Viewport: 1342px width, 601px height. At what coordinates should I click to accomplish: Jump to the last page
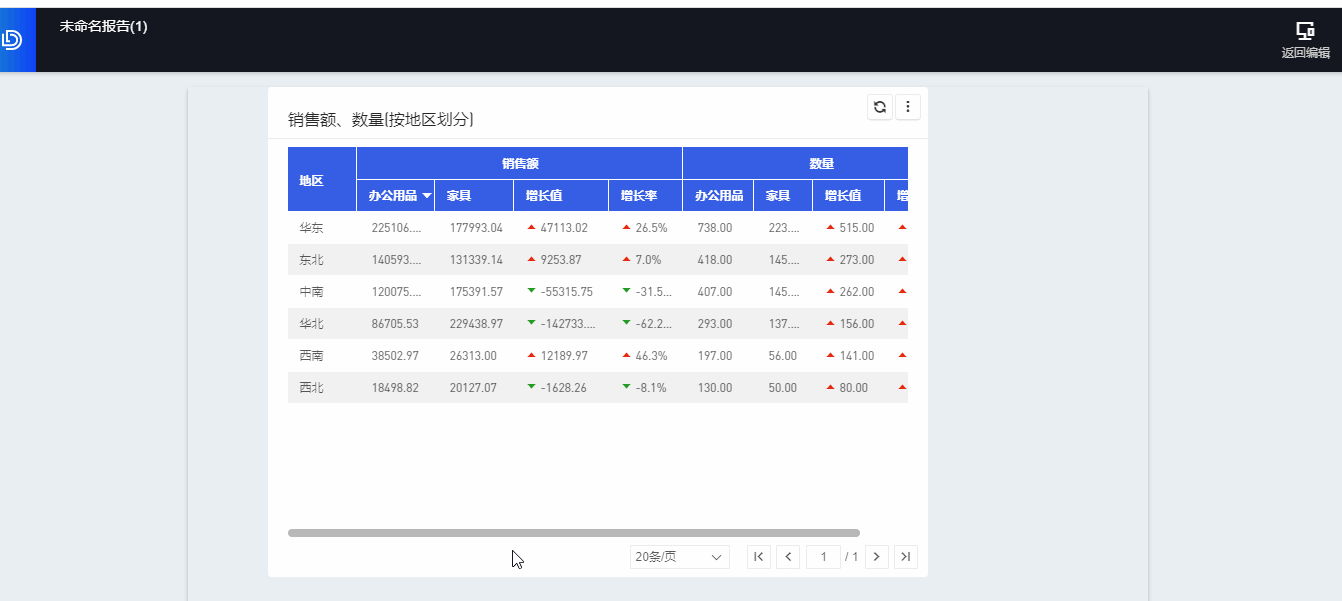coord(906,557)
